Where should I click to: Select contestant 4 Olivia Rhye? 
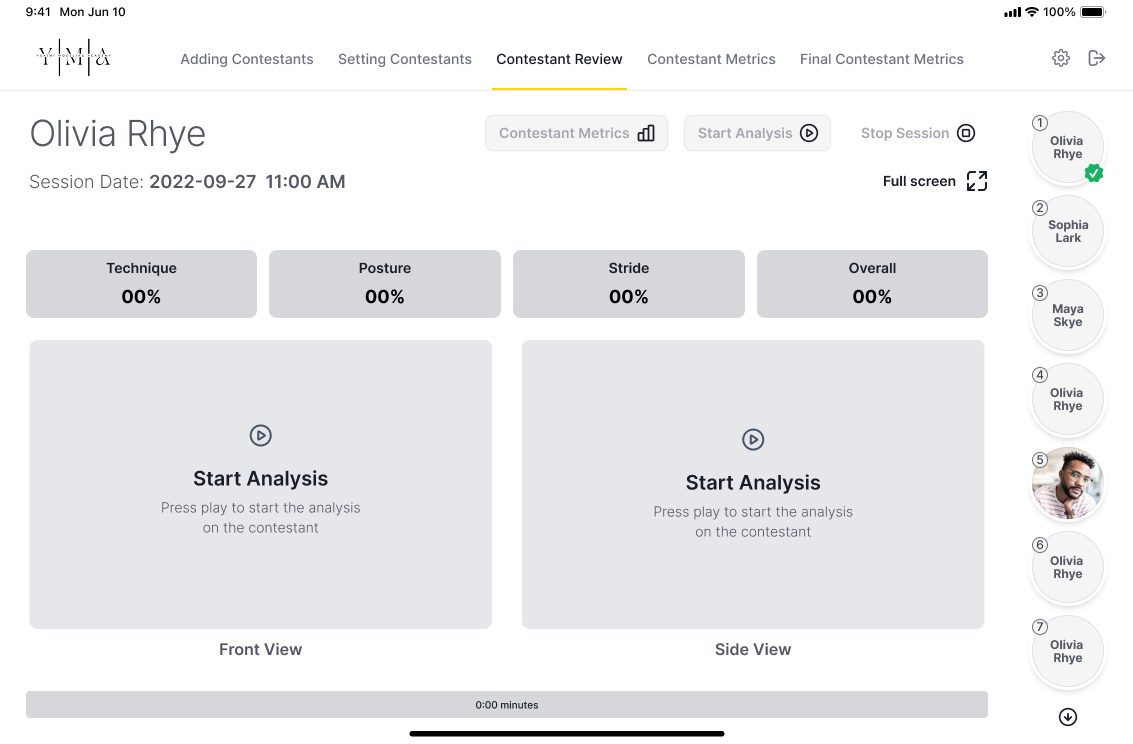(x=1067, y=399)
